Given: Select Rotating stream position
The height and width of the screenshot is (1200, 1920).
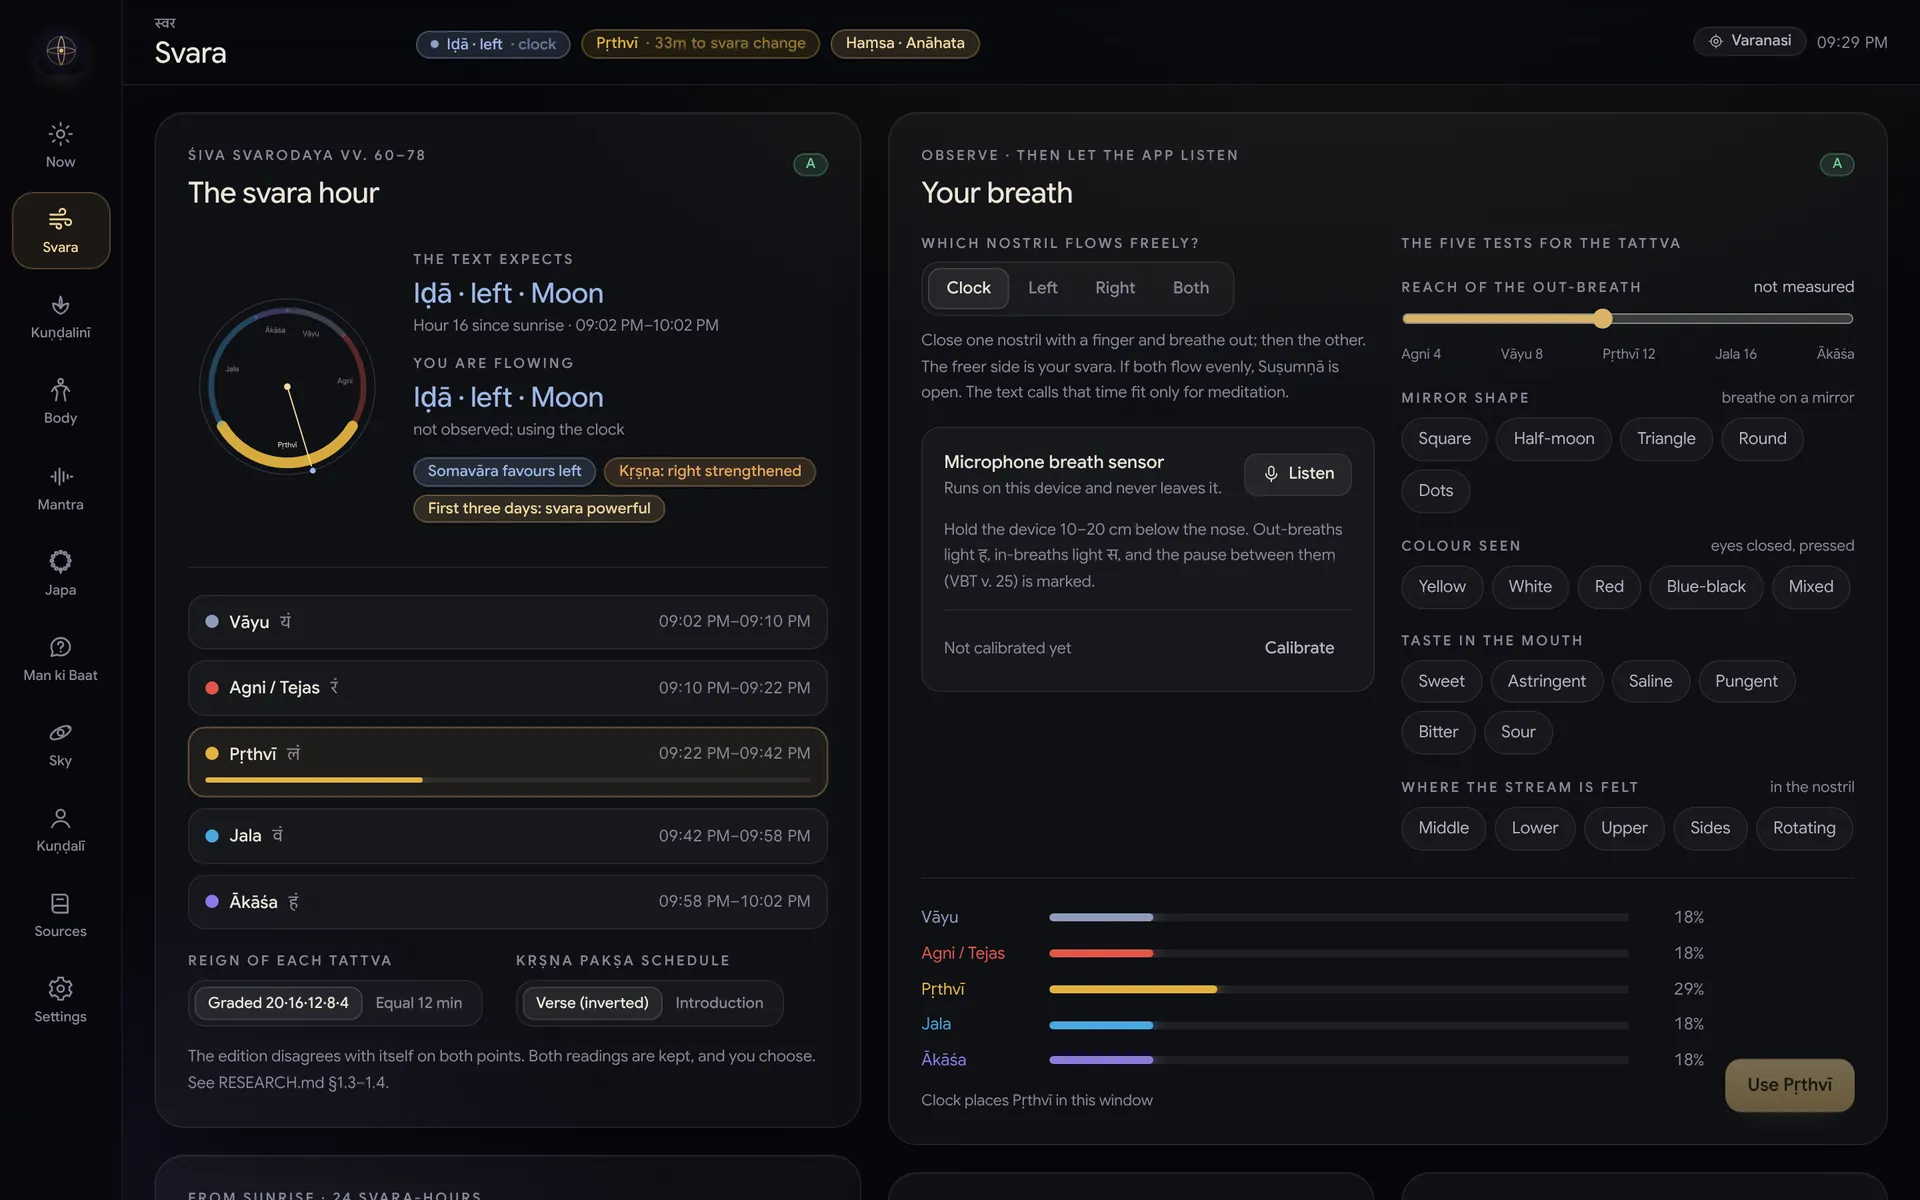Looking at the screenshot, I should [1804, 828].
